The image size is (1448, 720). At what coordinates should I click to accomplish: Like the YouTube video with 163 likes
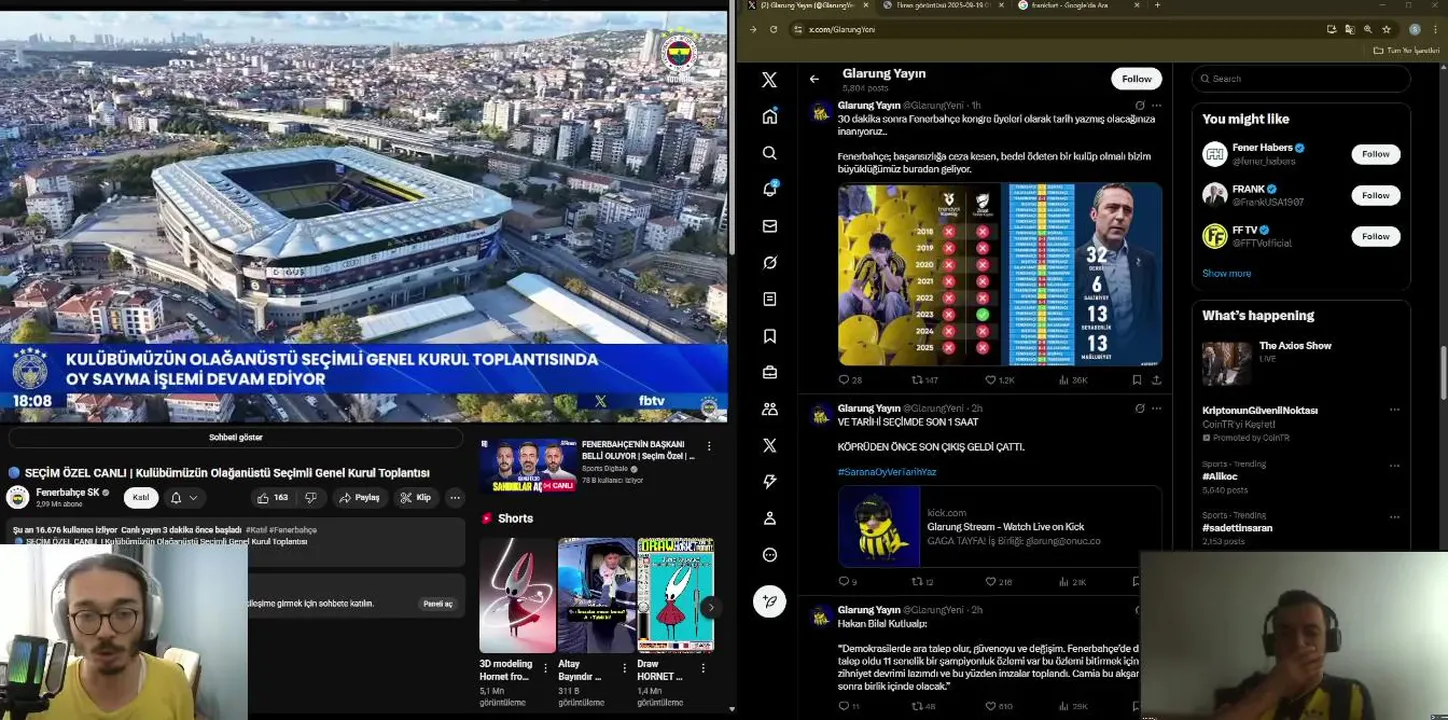tap(272, 497)
